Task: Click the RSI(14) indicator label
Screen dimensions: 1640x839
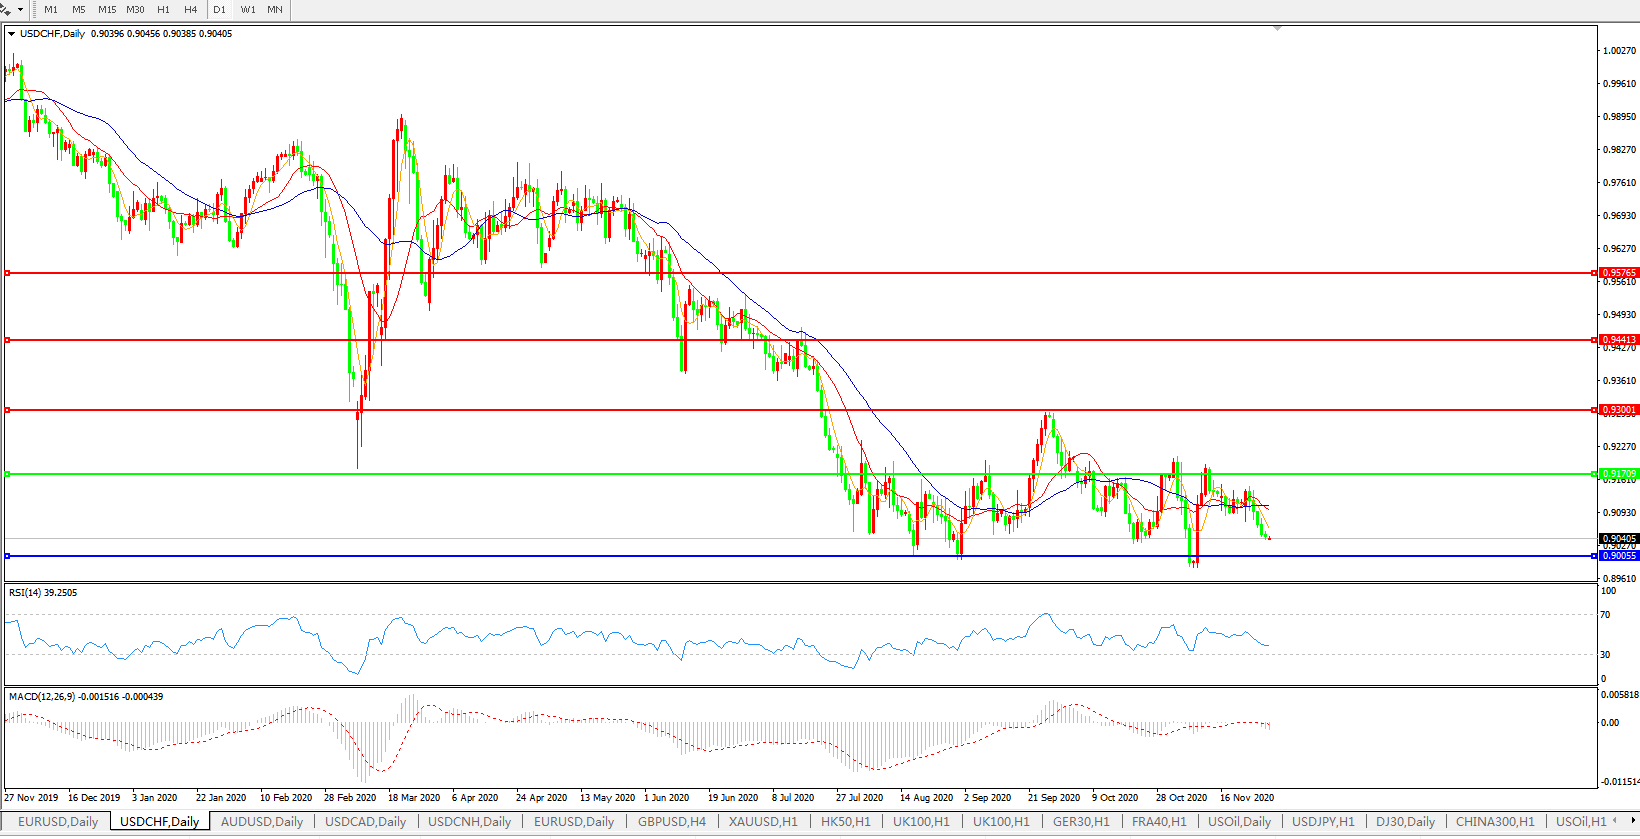Action: click(42, 593)
